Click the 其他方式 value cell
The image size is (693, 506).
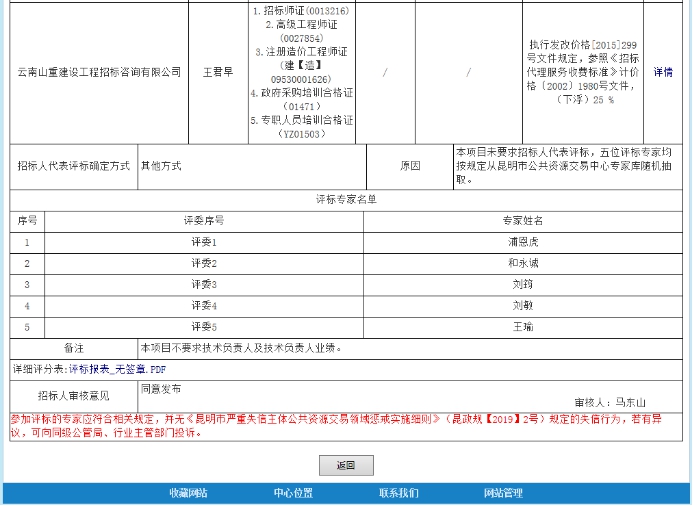161,165
